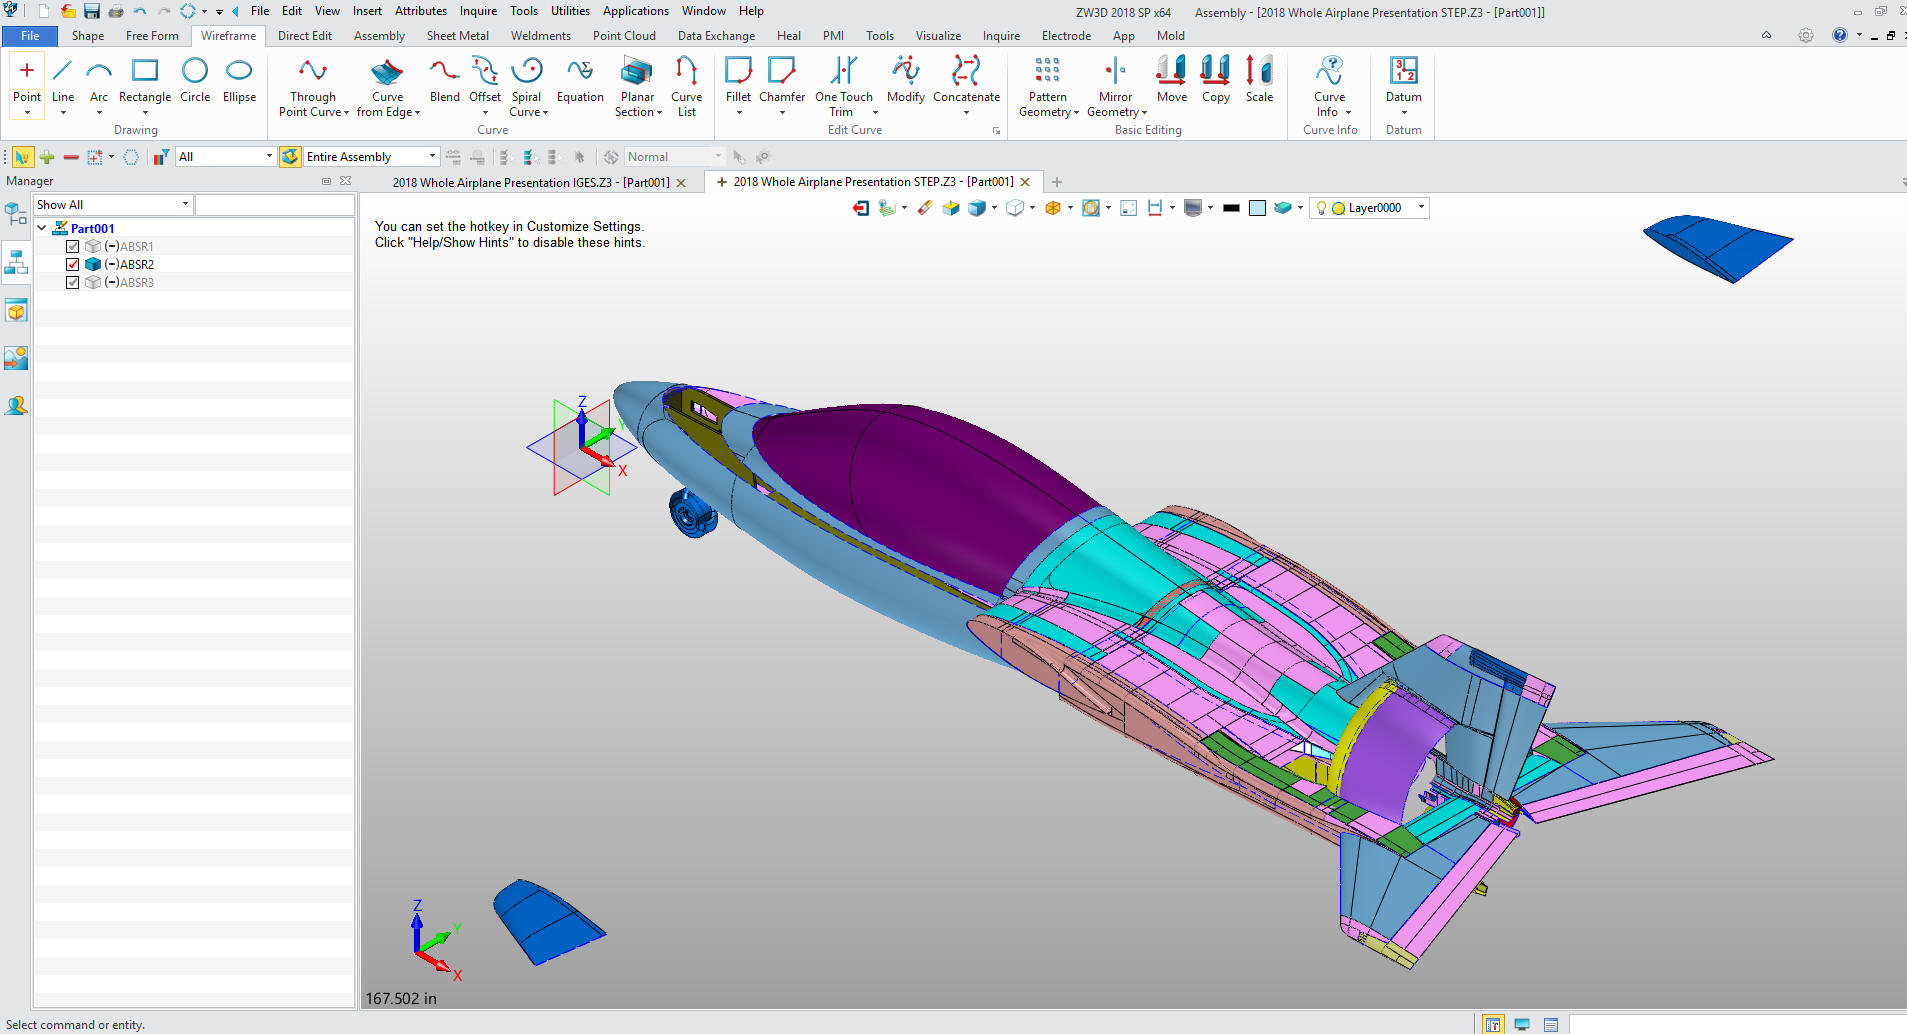Expand the Entire Assembly scope dropdown
Screen dimensions: 1907x1034
pyautogui.click(x=432, y=157)
